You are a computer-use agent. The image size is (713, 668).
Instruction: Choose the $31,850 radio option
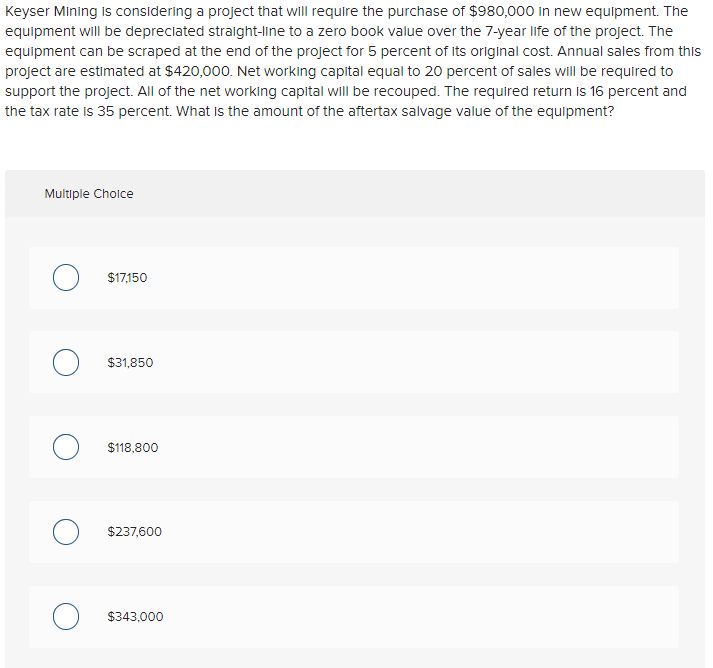(x=67, y=362)
